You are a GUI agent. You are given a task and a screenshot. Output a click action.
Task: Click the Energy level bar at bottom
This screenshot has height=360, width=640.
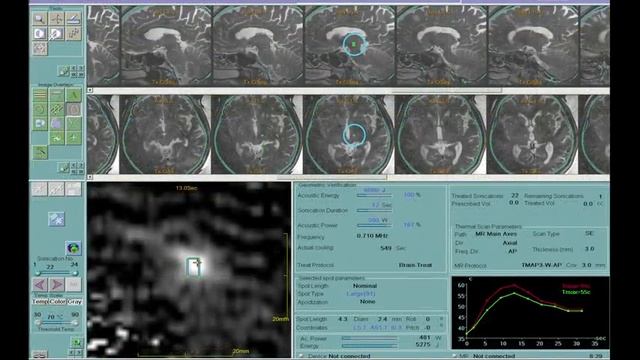tap(369, 345)
